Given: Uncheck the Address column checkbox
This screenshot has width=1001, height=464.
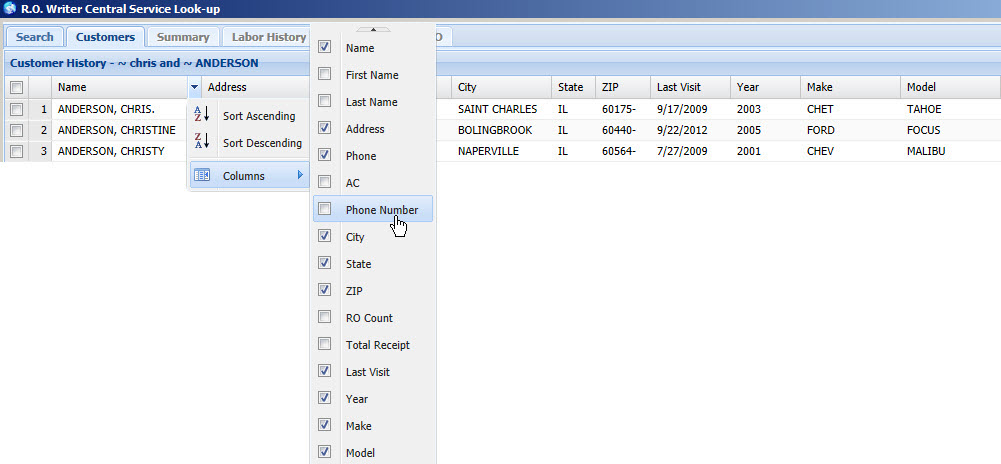Looking at the screenshot, I should (x=324, y=129).
